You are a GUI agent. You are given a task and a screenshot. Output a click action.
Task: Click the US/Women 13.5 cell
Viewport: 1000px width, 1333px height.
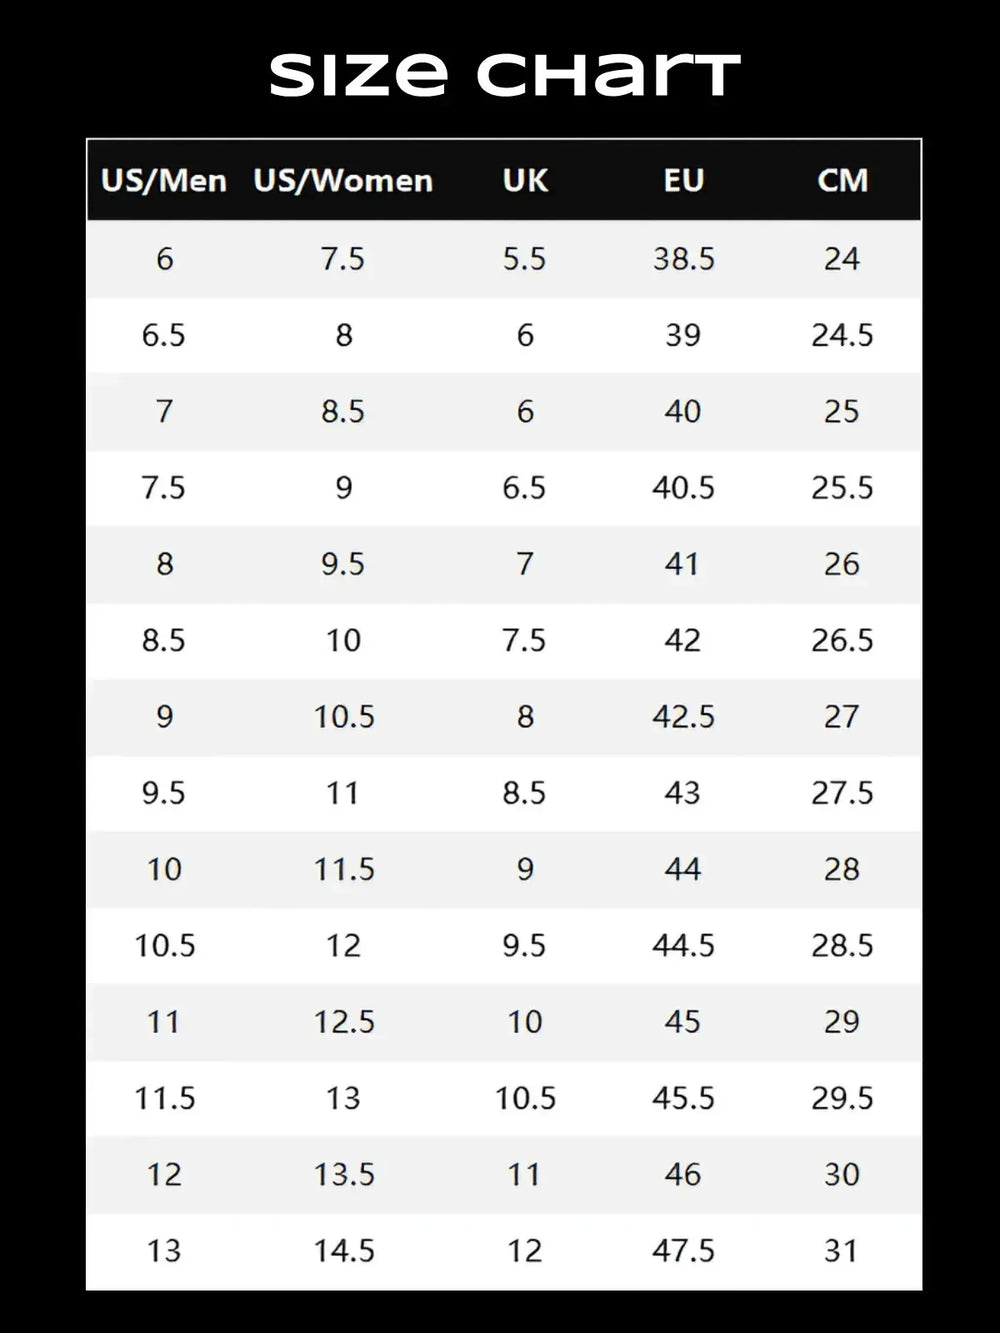[x=344, y=1174]
